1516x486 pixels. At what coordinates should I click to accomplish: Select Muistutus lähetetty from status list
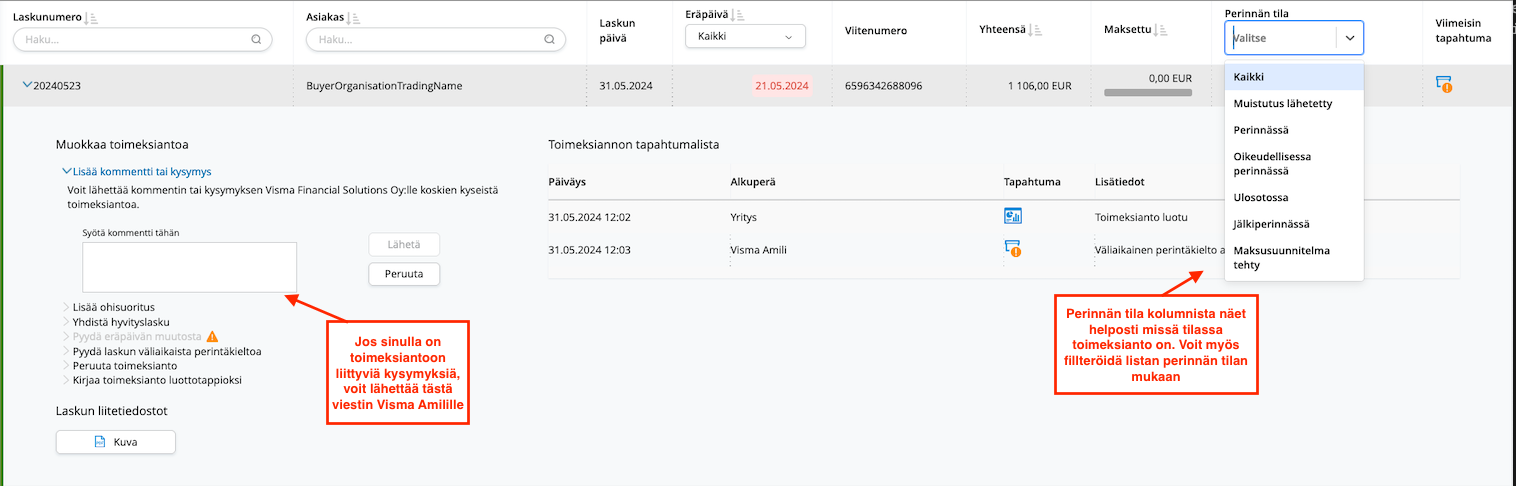click(1282, 103)
